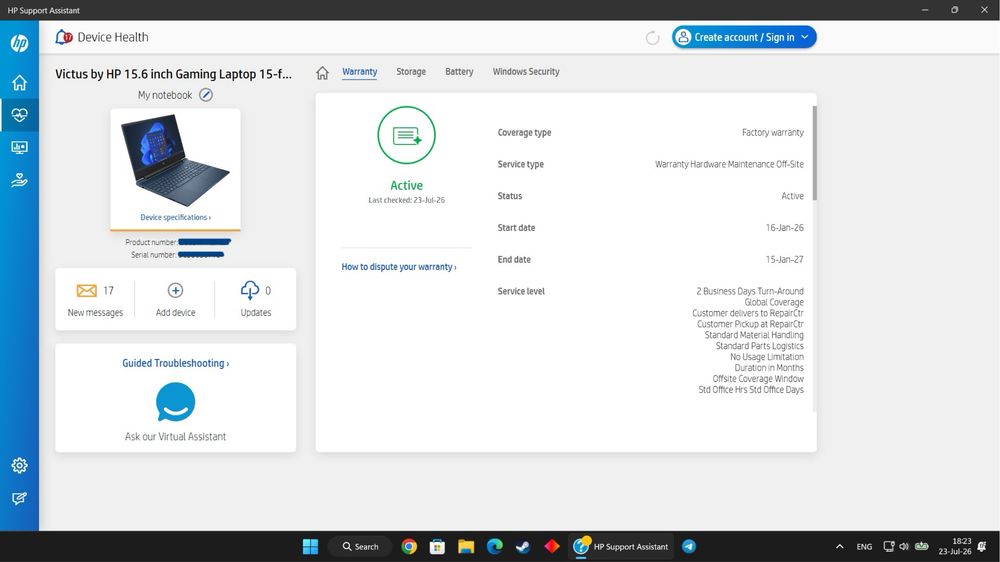Viewport: 1000px width, 562px height.
Task: Open the Windows Start button
Action: click(x=311, y=547)
